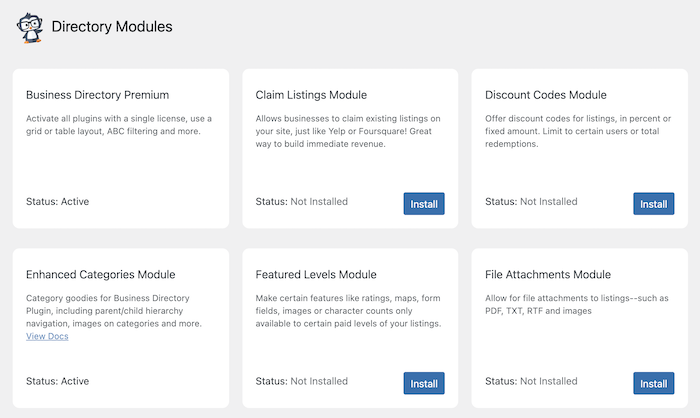
Task: Click Status: Not Installed for Claim Listings
Action: coord(301,201)
